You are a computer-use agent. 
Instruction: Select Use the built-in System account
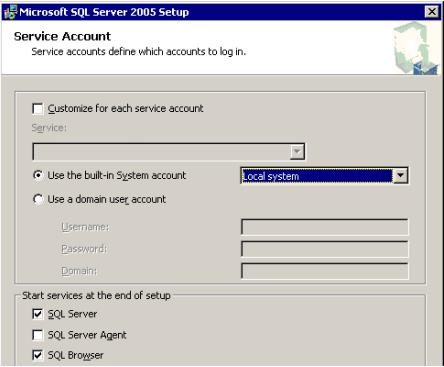[38, 175]
